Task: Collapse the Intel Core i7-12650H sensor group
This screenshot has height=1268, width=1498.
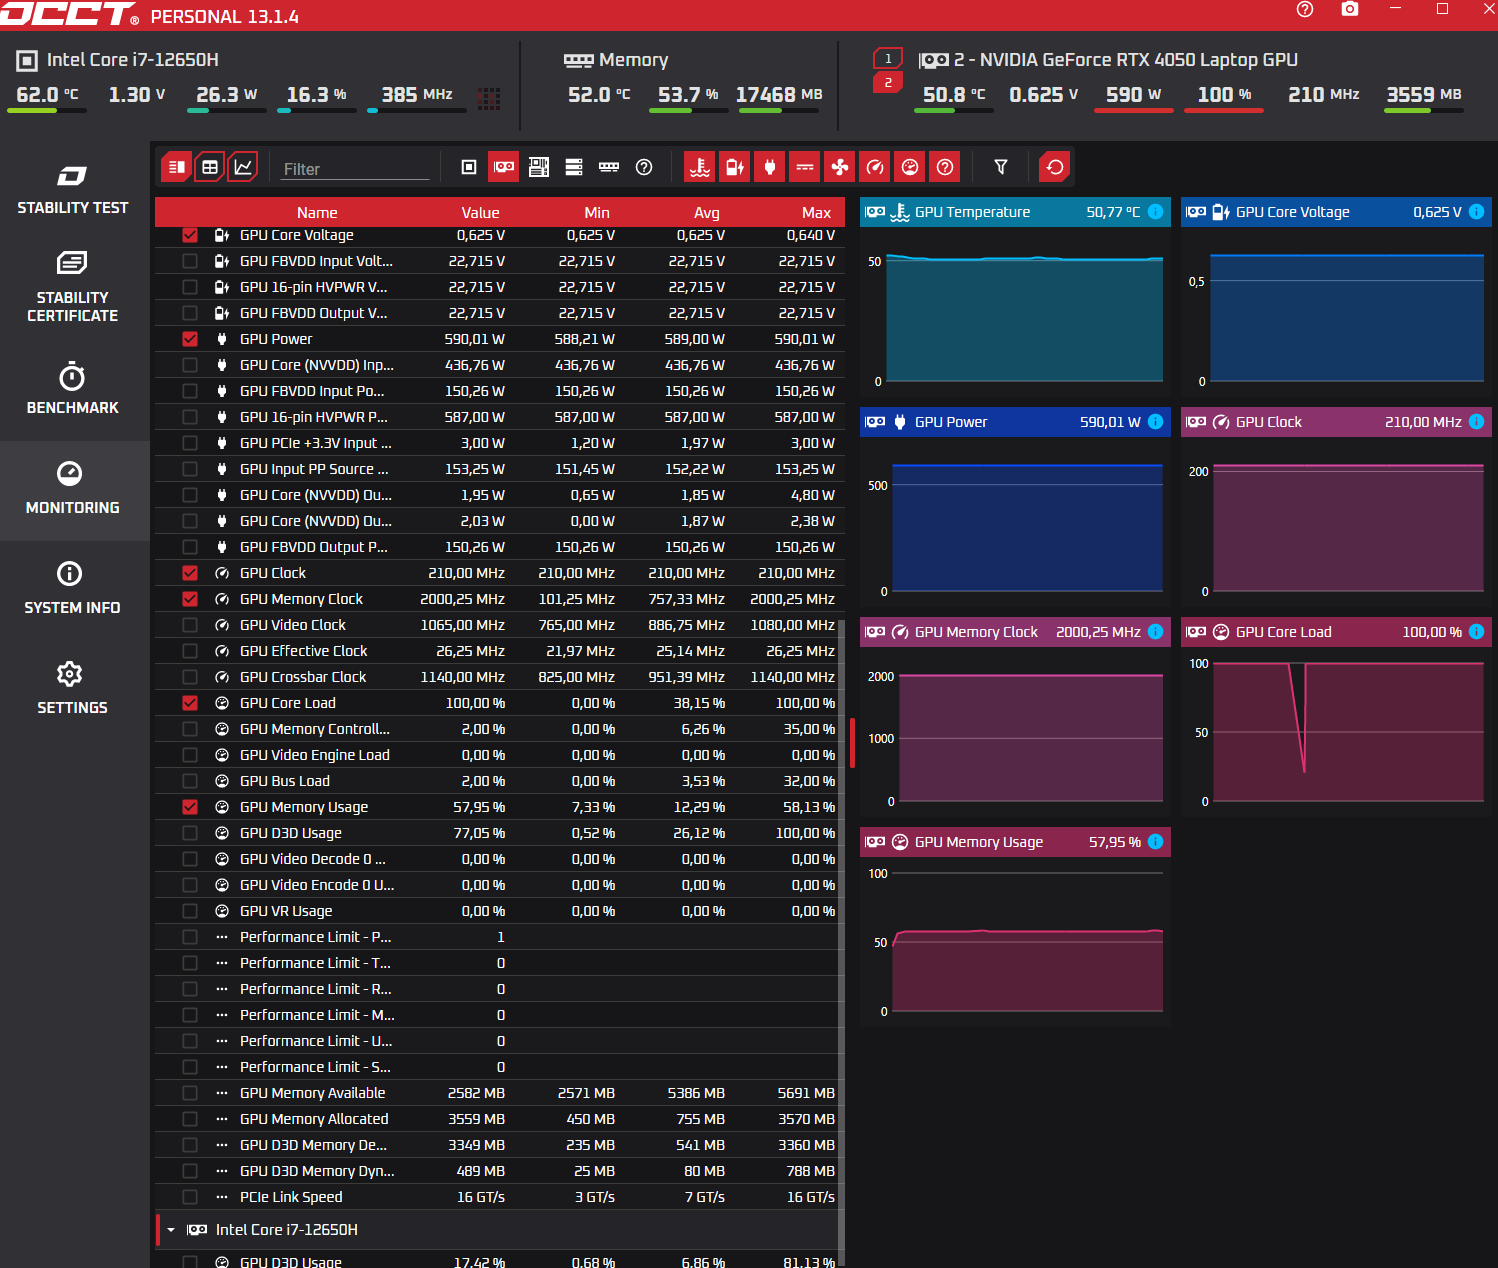Action: point(171,1230)
